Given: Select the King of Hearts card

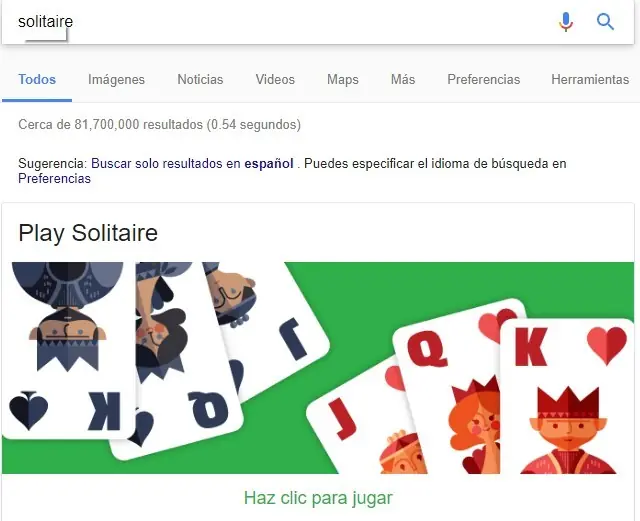Looking at the screenshot, I should [x=567, y=396].
